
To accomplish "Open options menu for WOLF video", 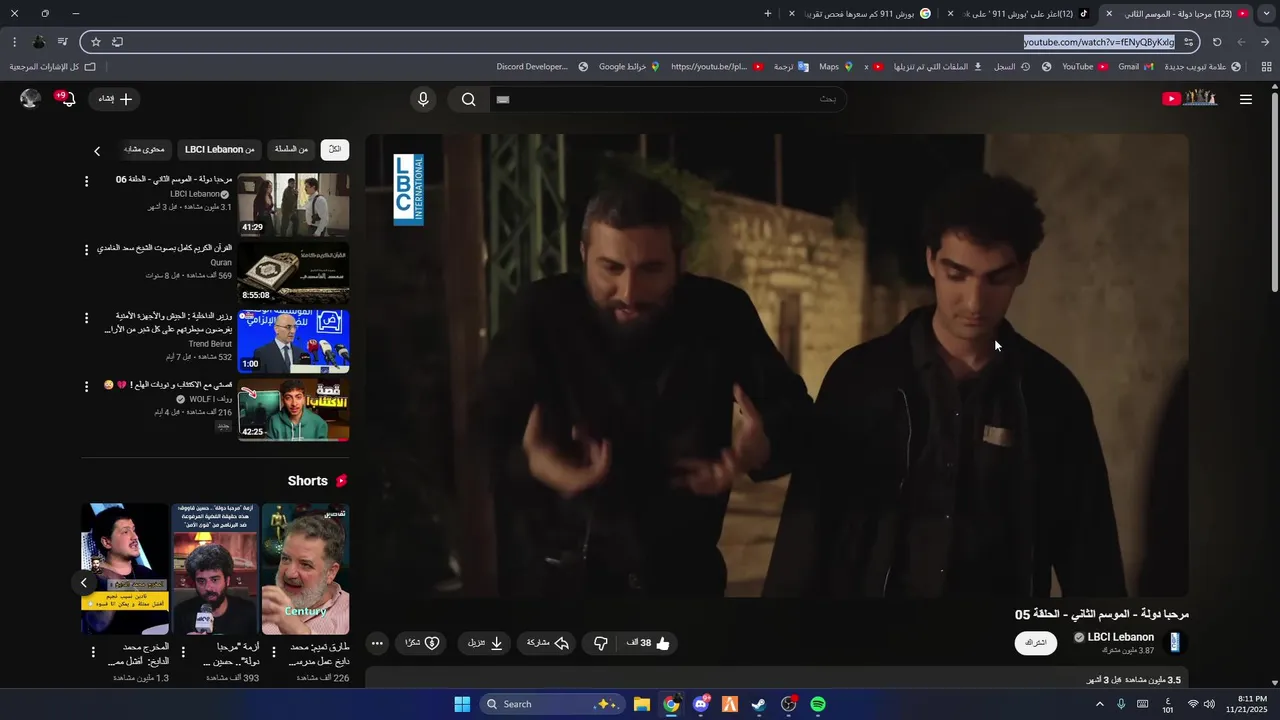I will tap(86, 385).
